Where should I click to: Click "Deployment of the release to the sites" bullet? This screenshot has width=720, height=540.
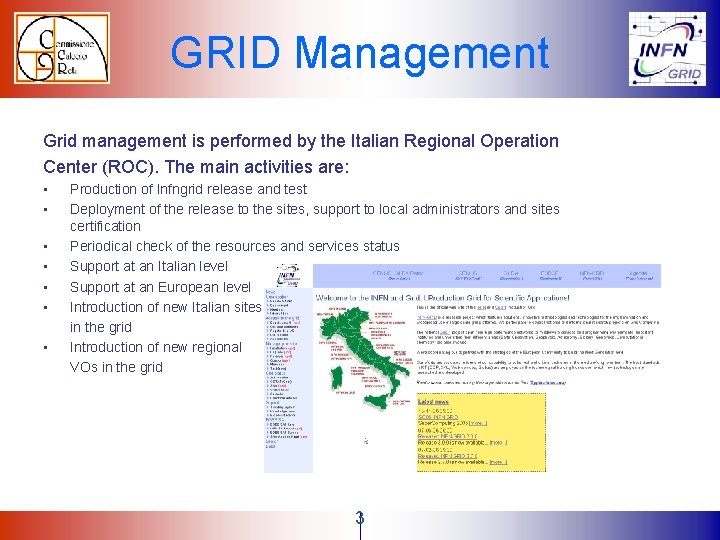coord(315,217)
